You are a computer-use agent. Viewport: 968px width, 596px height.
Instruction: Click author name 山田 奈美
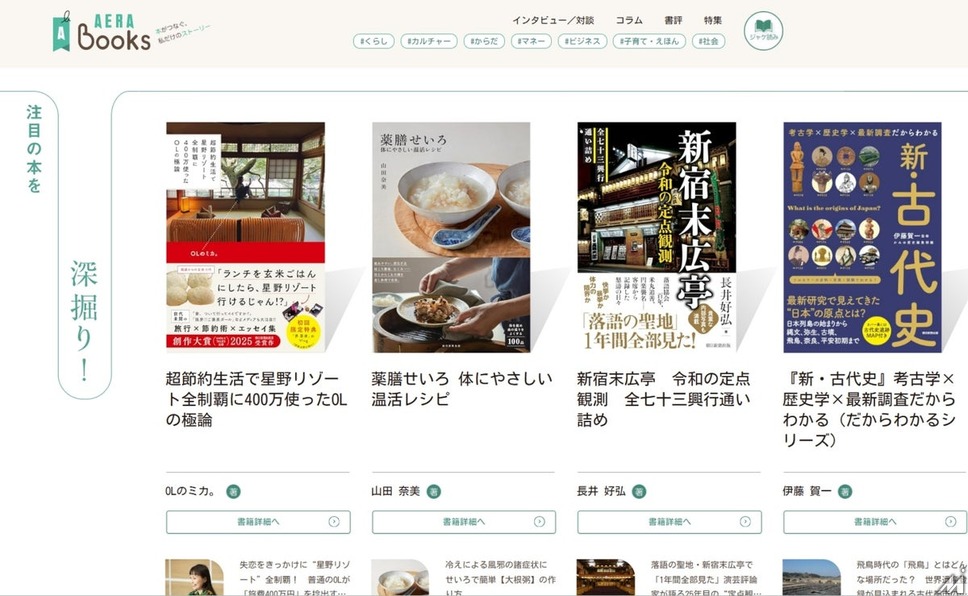tap(396, 492)
